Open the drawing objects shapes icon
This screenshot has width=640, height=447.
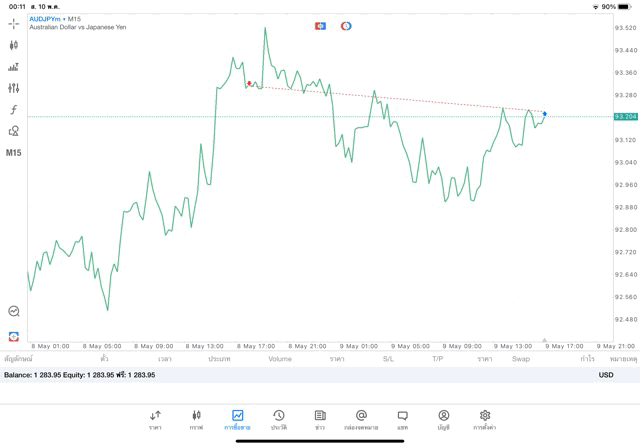13,131
